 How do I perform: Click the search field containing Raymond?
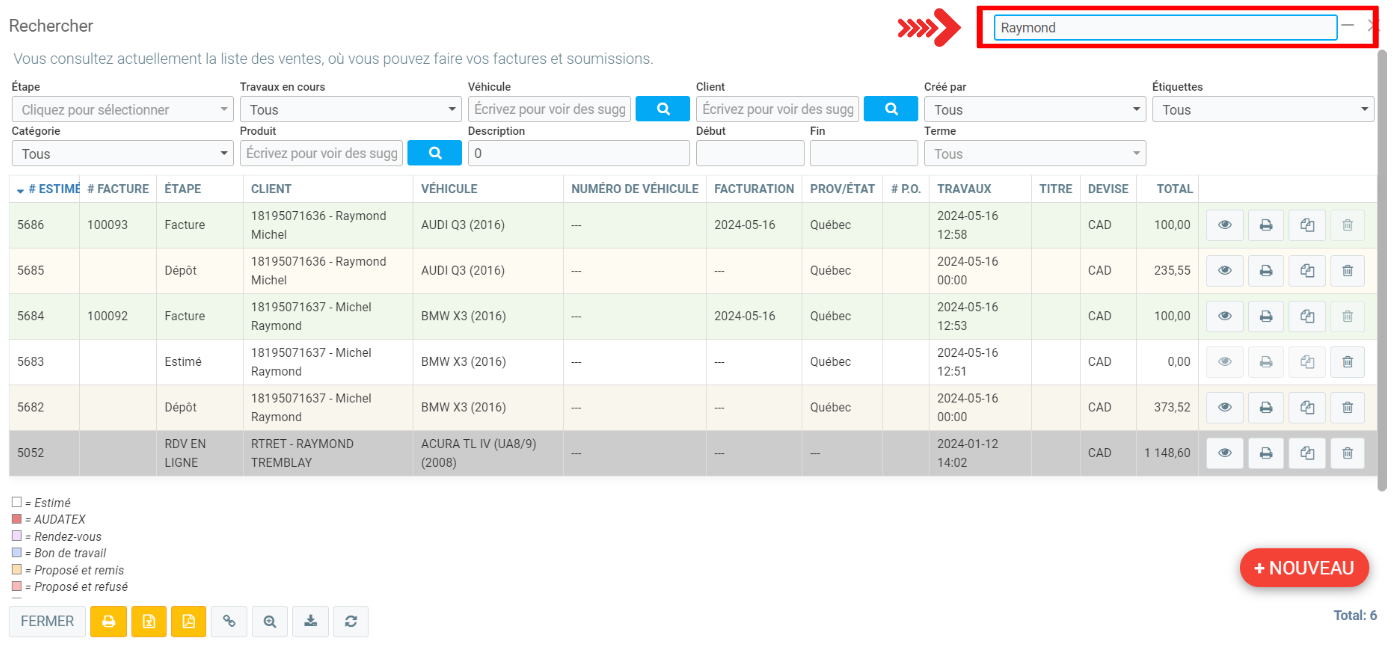click(x=1164, y=28)
